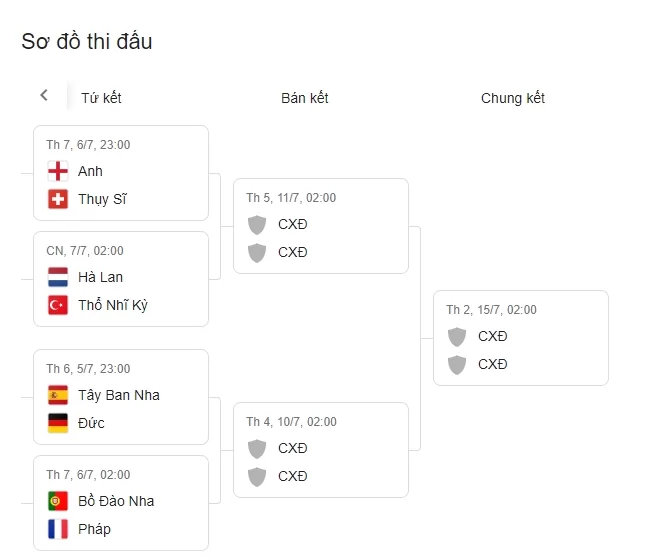The image size is (663, 556).
Task: Open the semifinal on Th 4, 10/7
Action: 320,449
